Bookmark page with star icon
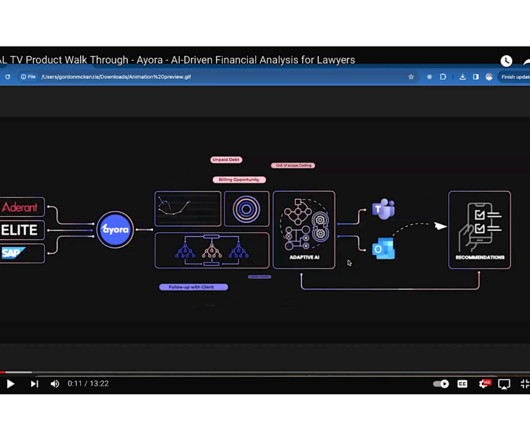This screenshot has width=530, height=442. 411,77
